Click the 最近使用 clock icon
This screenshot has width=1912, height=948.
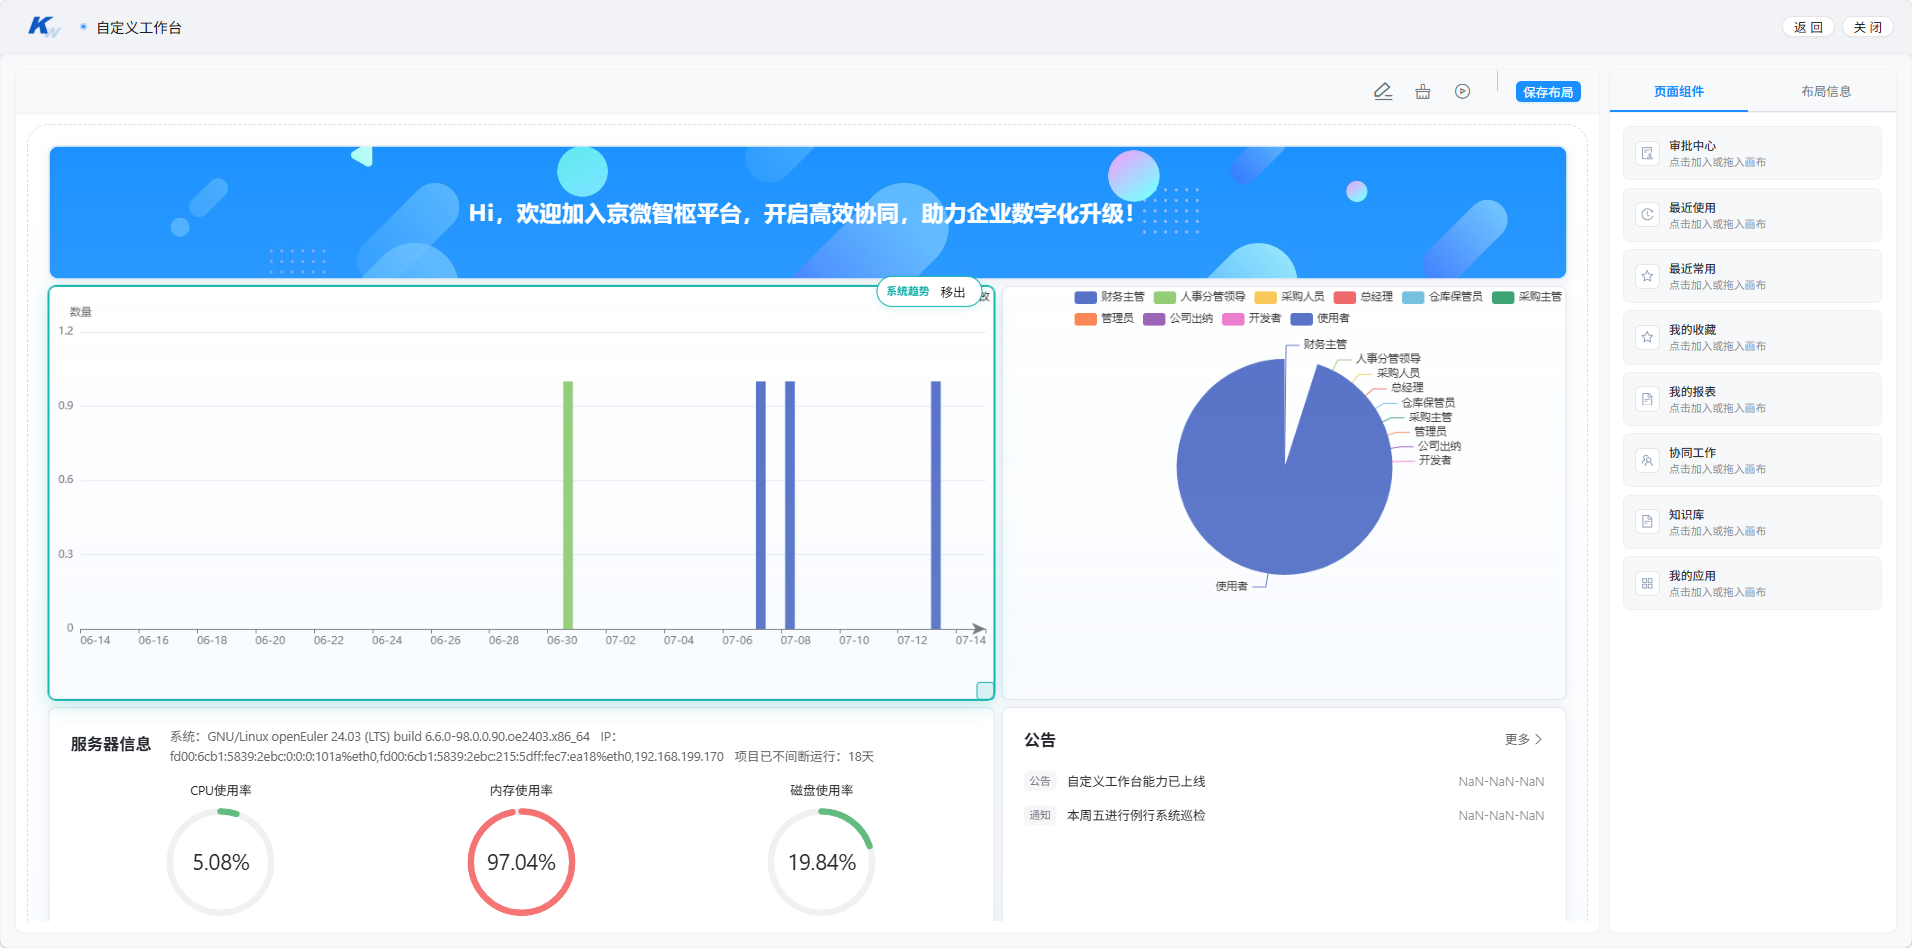(1647, 215)
